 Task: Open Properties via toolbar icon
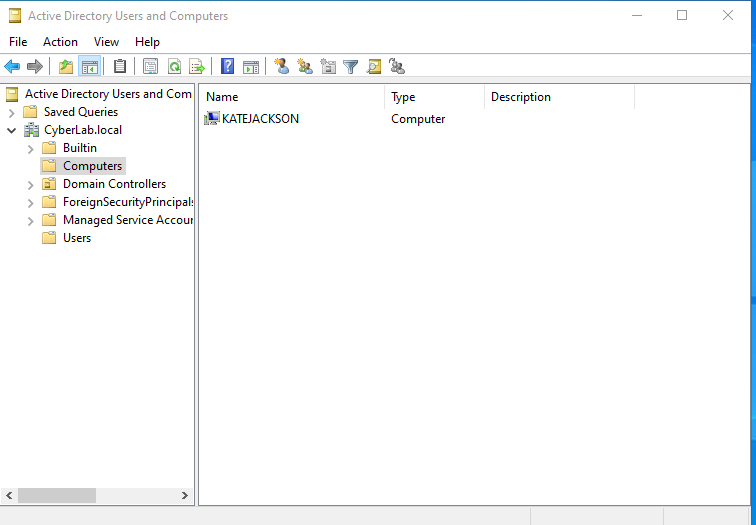[x=150, y=67]
